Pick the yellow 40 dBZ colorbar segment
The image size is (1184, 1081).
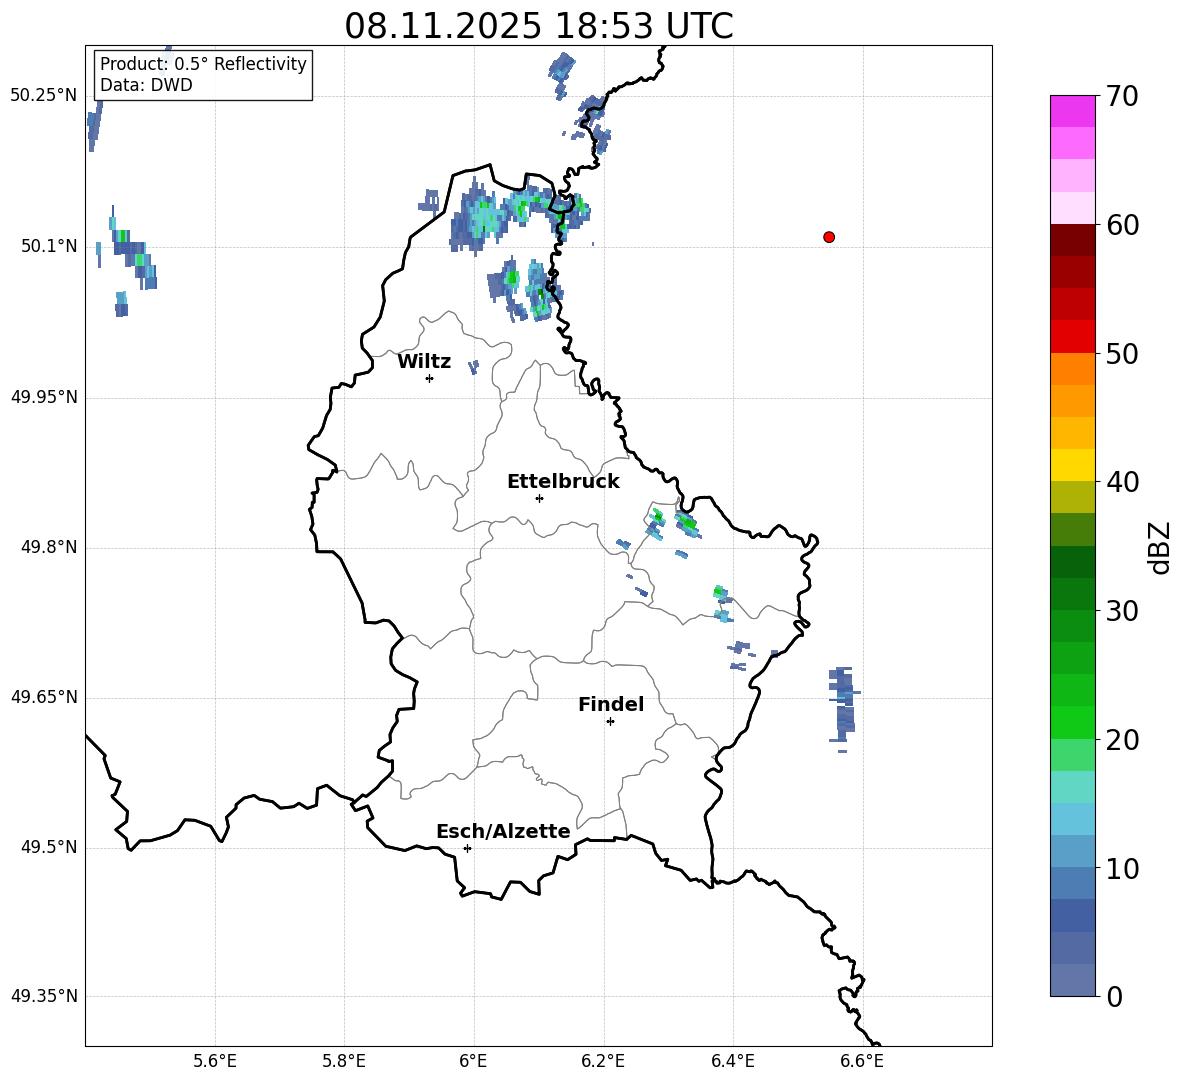[x=1073, y=465]
